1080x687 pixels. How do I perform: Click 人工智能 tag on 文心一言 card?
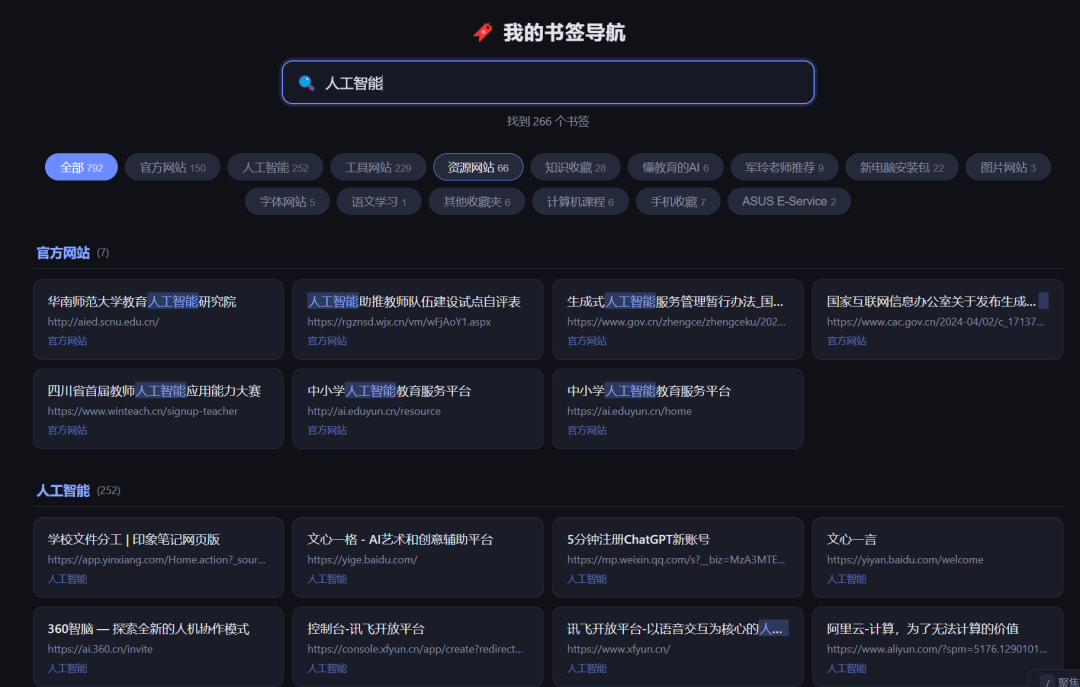coord(847,579)
